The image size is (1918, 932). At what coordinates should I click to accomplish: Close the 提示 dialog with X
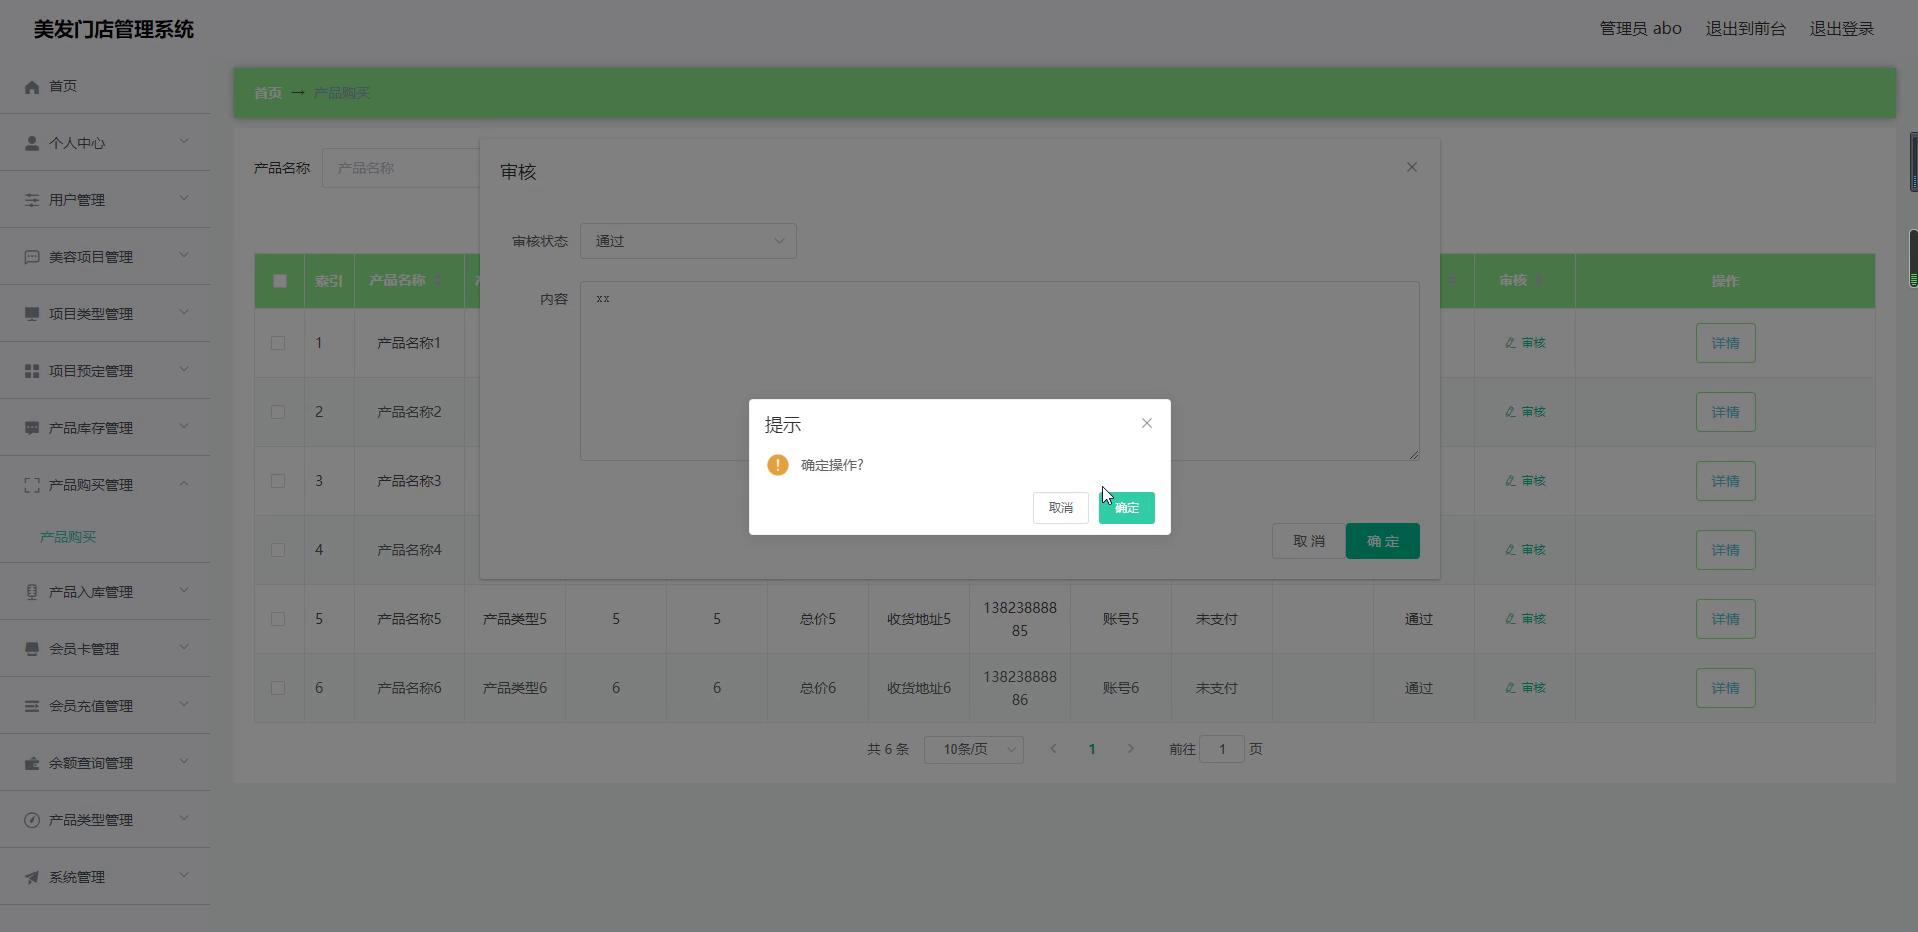(1147, 424)
